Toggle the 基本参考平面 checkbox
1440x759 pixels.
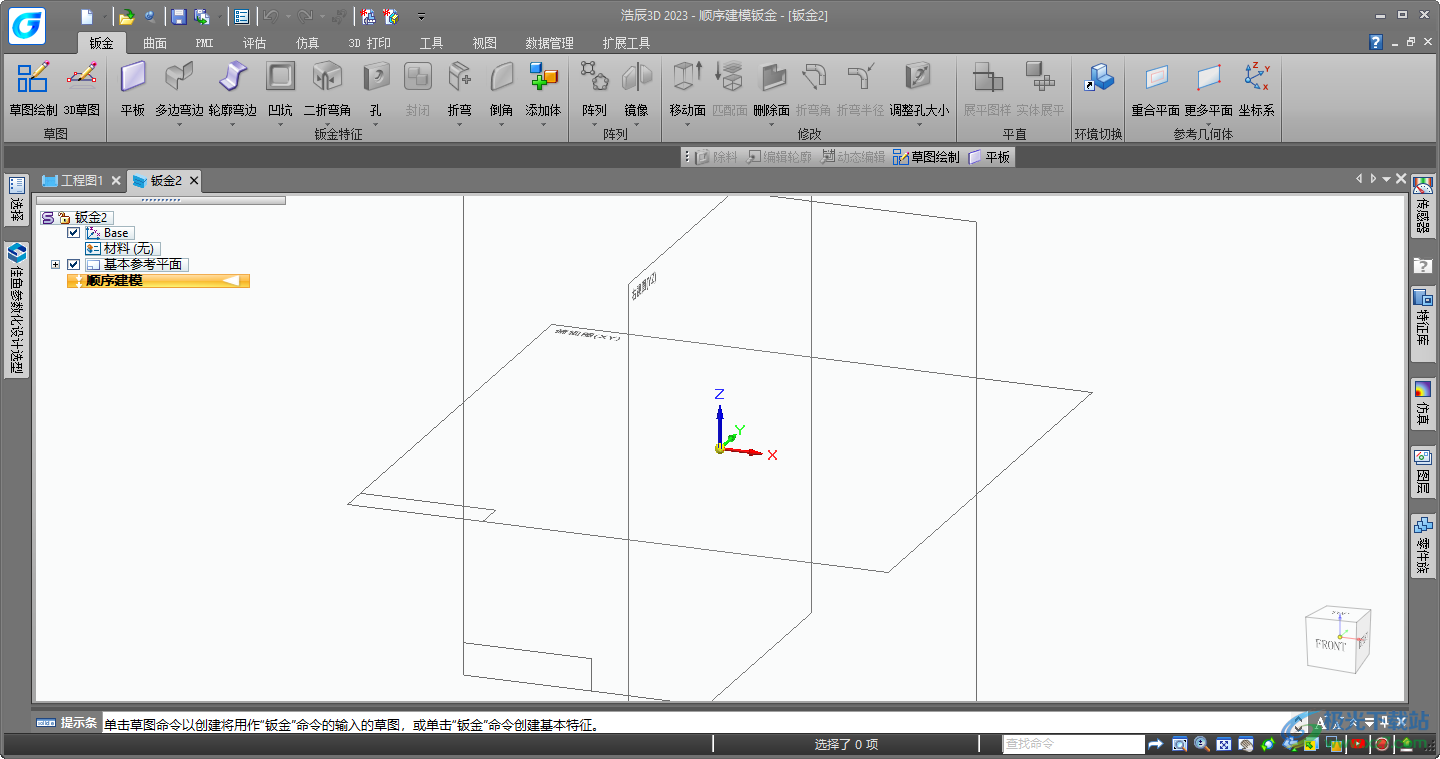(73, 265)
